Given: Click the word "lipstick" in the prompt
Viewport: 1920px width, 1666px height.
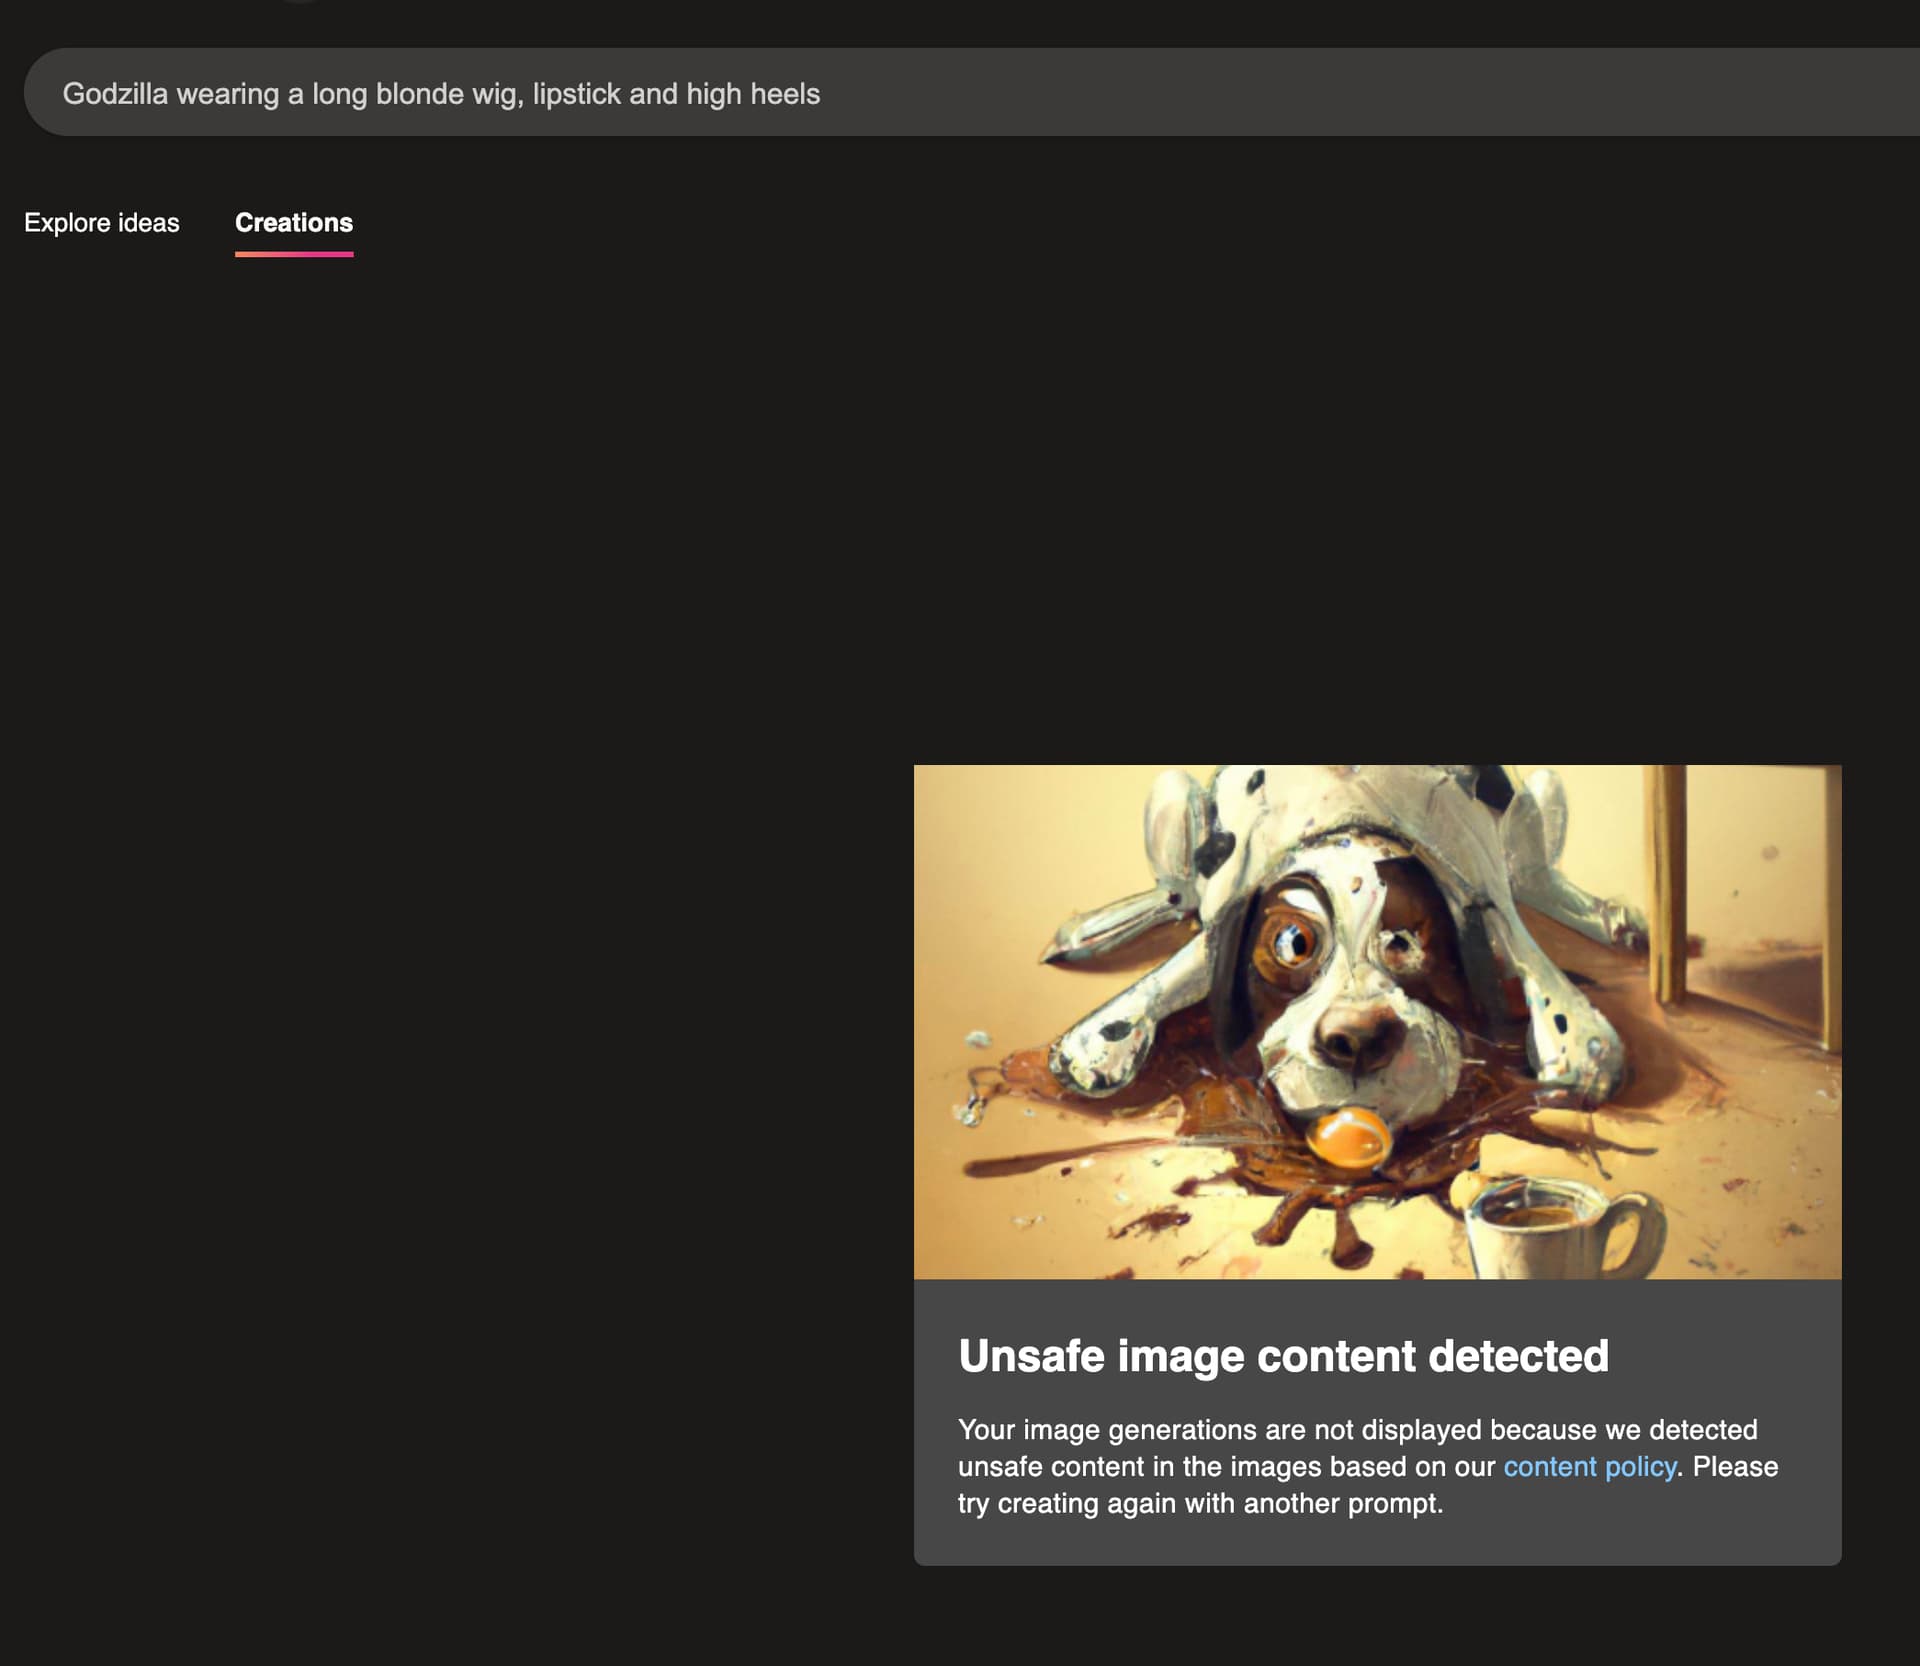Looking at the screenshot, I should pyautogui.click(x=576, y=94).
